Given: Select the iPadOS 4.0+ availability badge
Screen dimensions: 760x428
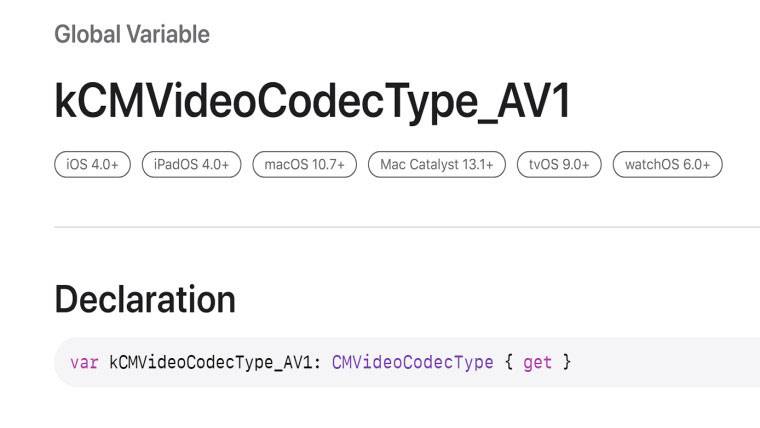Looking at the screenshot, I should (x=191, y=165).
